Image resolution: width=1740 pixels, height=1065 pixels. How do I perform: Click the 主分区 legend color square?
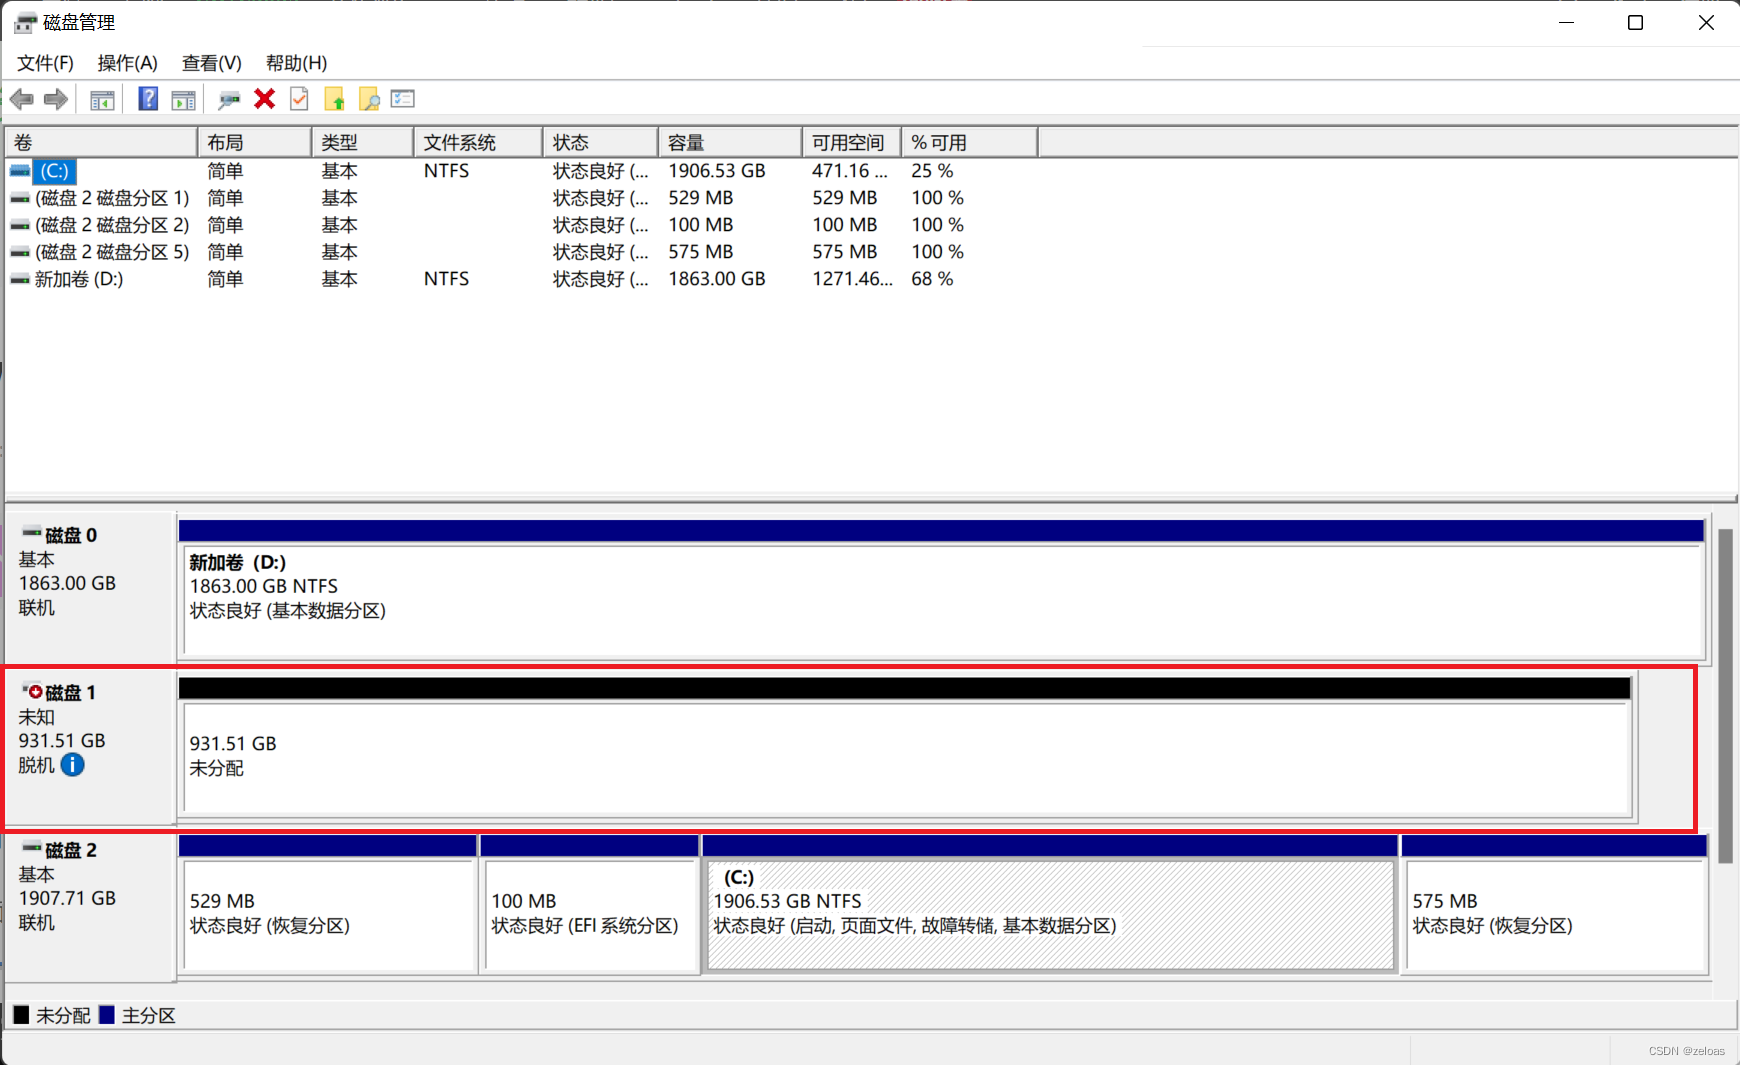(107, 1015)
